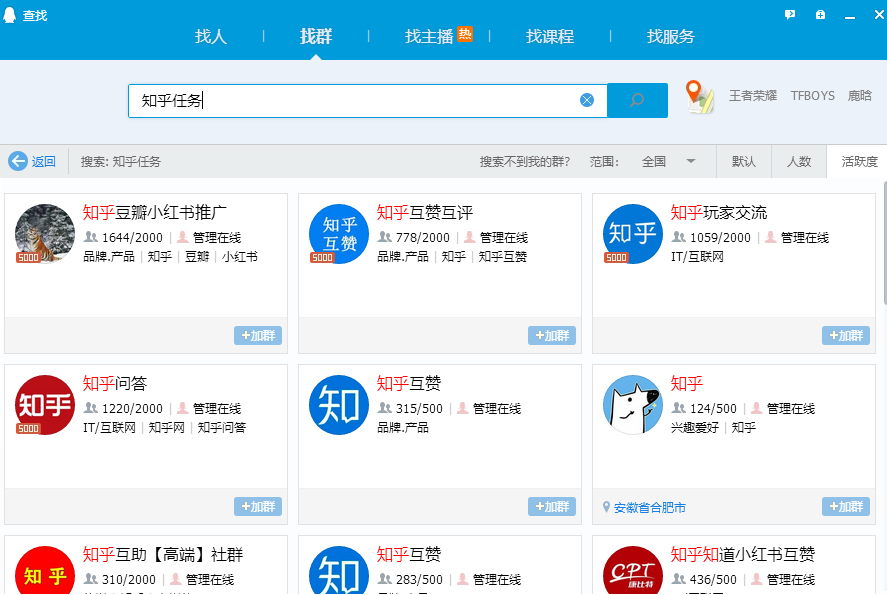This screenshot has height=595, width=887.
Task: Open the feedback chat bubble icon
Action: point(790,15)
